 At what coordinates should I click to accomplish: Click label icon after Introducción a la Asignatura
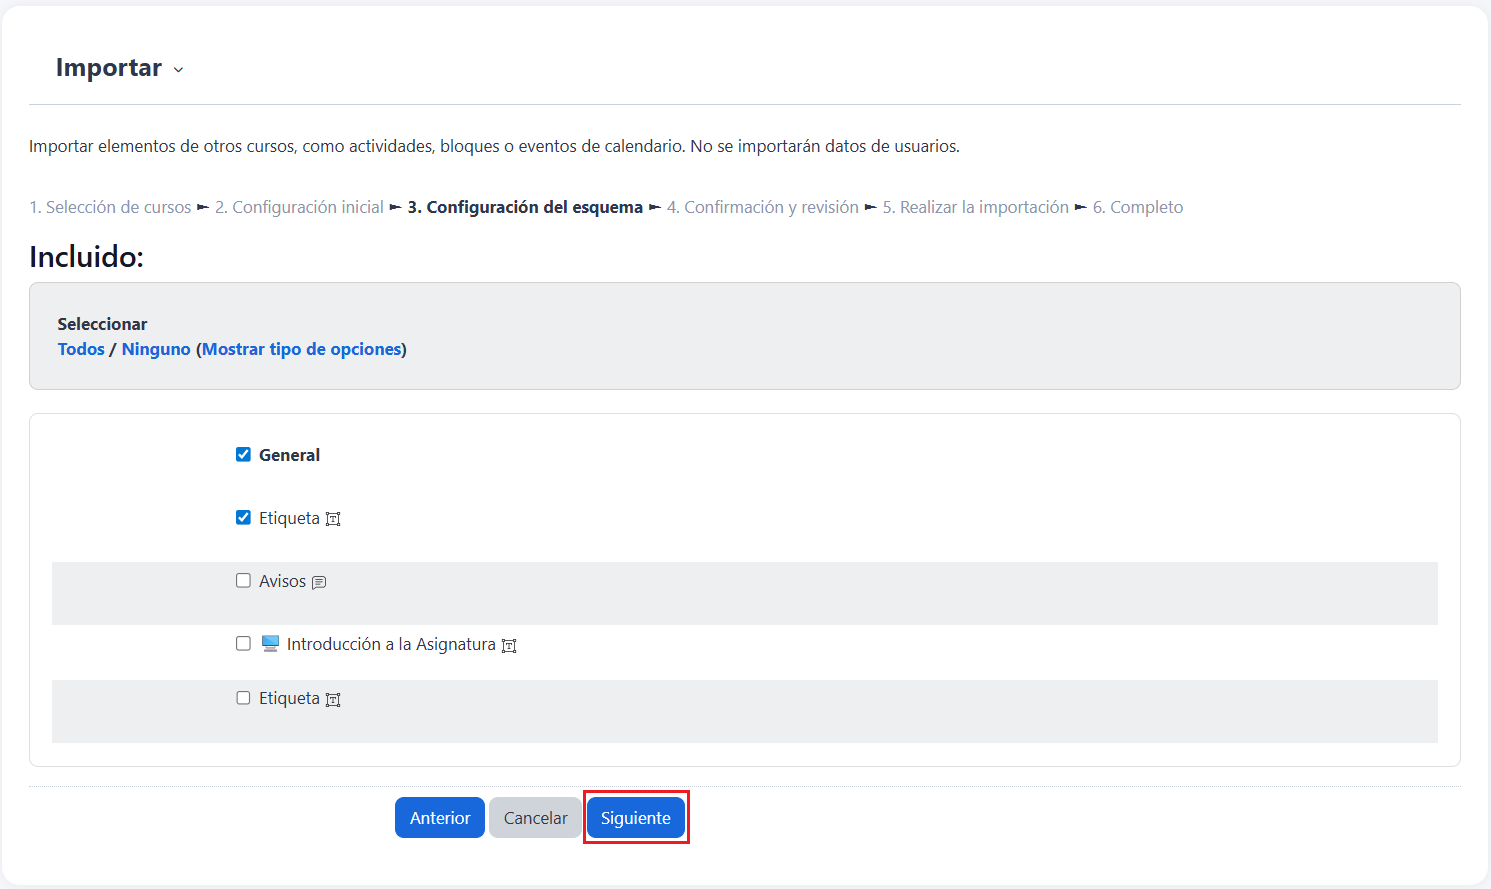coord(509,646)
